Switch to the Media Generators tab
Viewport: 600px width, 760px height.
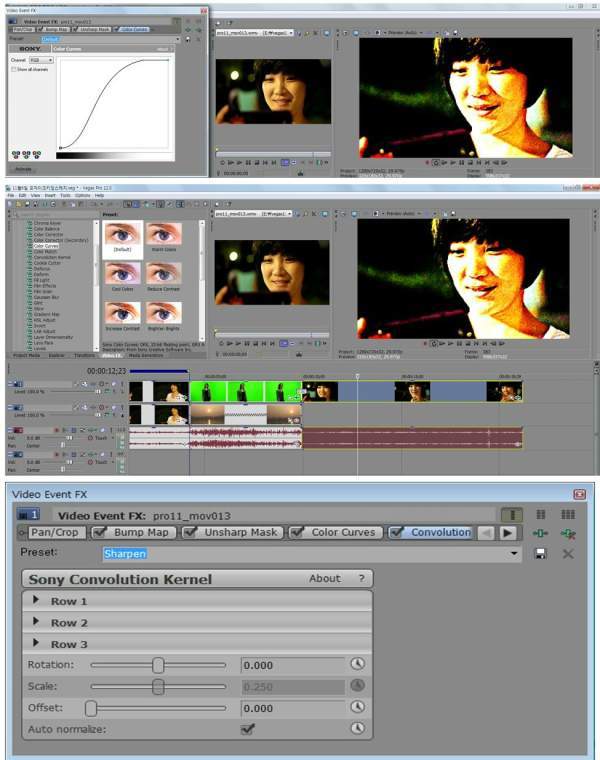coord(146,355)
